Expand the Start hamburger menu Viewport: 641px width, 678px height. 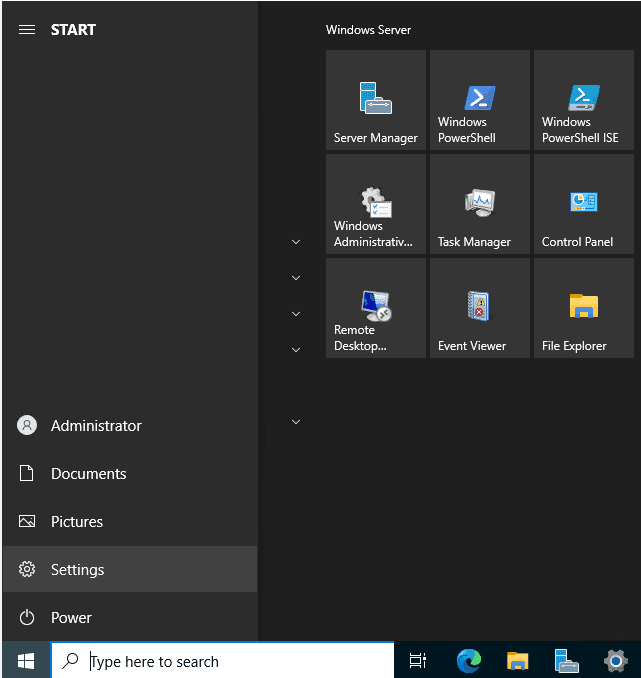pos(27,30)
